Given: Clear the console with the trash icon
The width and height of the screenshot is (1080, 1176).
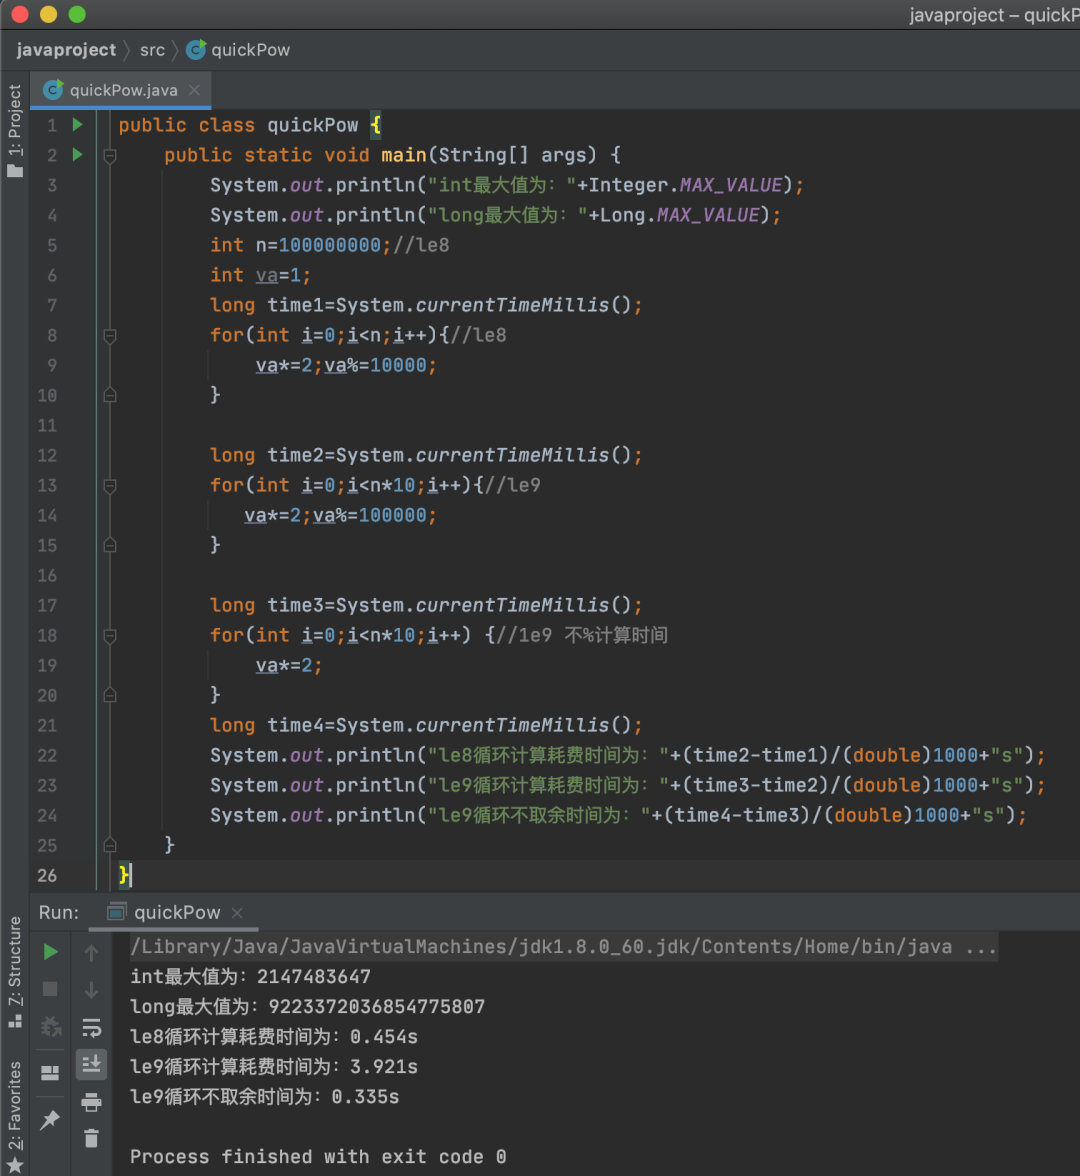Looking at the screenshot, I should (92, 1138).
